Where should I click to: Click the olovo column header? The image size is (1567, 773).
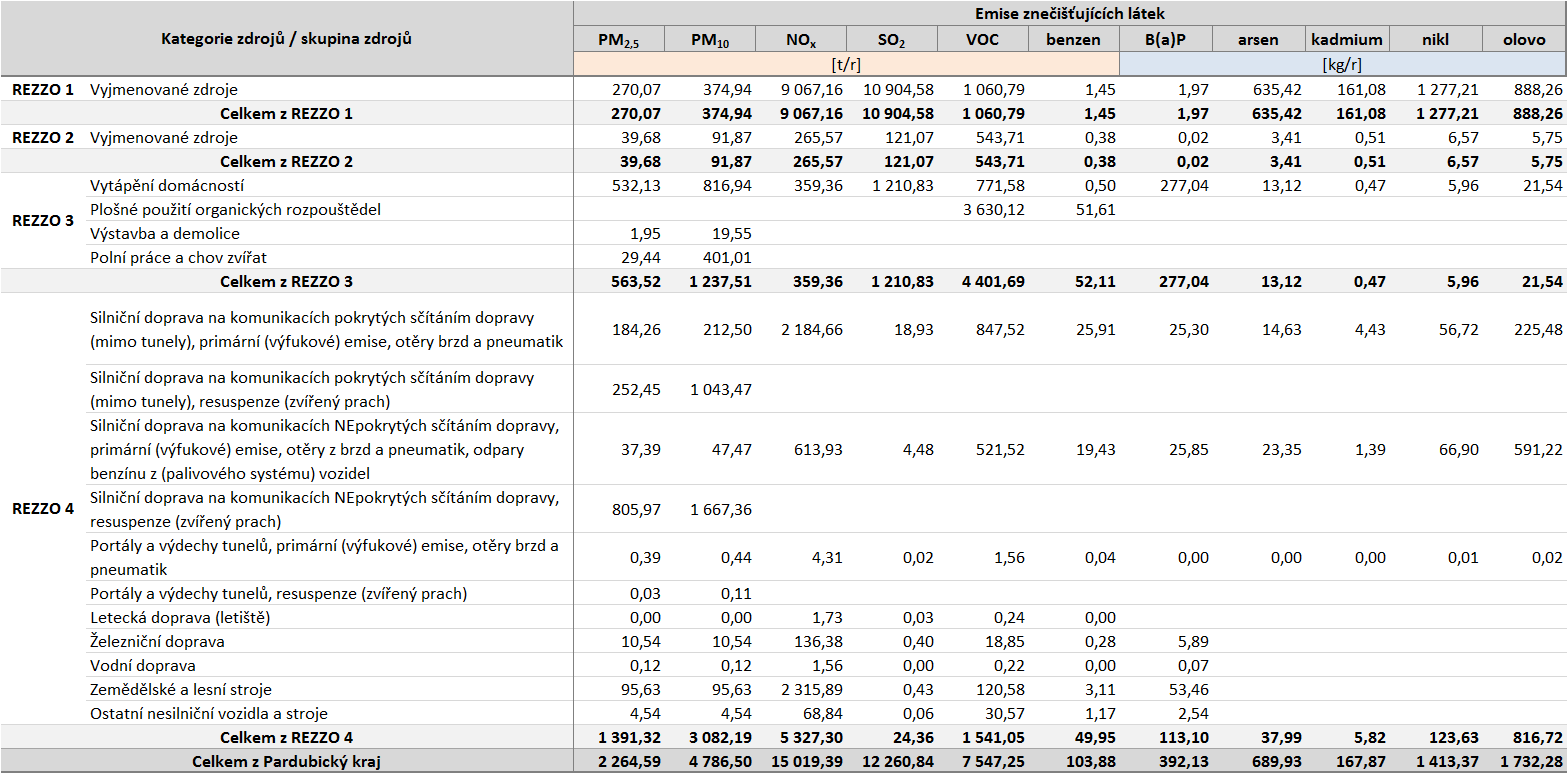1524,40
